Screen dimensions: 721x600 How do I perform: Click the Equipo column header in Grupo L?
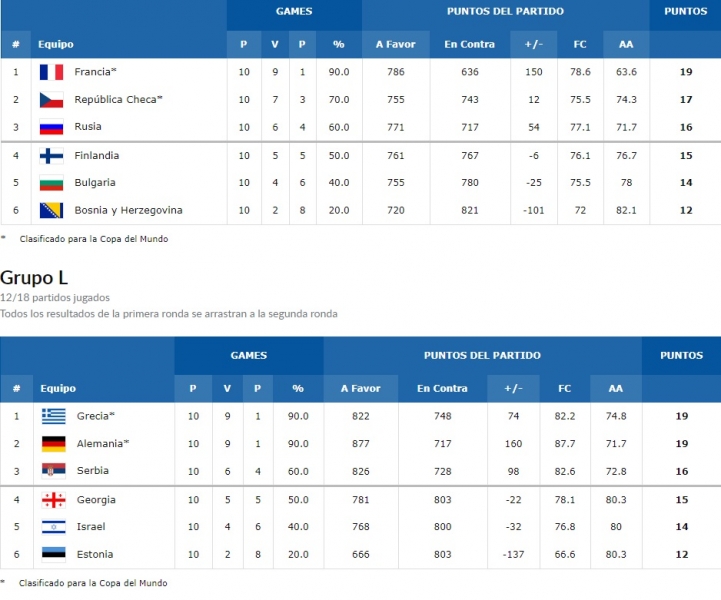pos(58,389)
